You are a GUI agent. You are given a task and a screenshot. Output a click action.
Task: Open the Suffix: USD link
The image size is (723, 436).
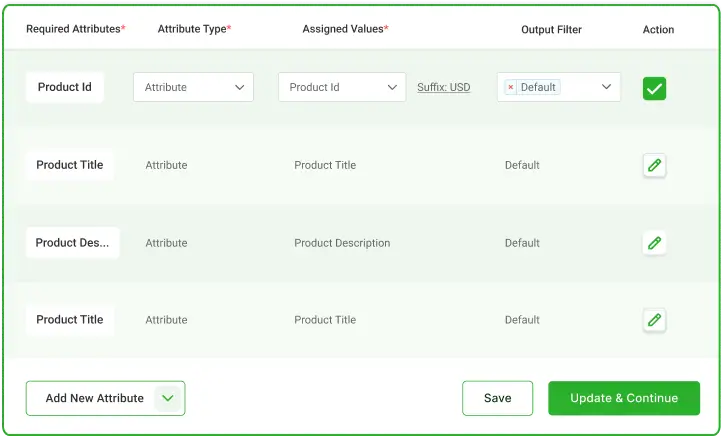click(x=443, y=88)
